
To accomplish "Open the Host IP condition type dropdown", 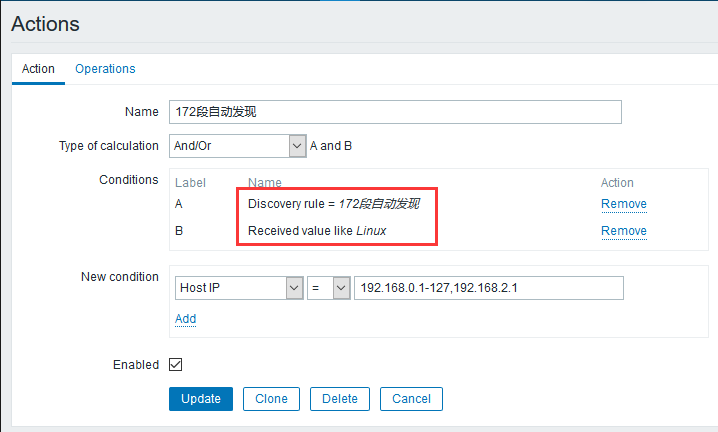I will pos(239,288).
